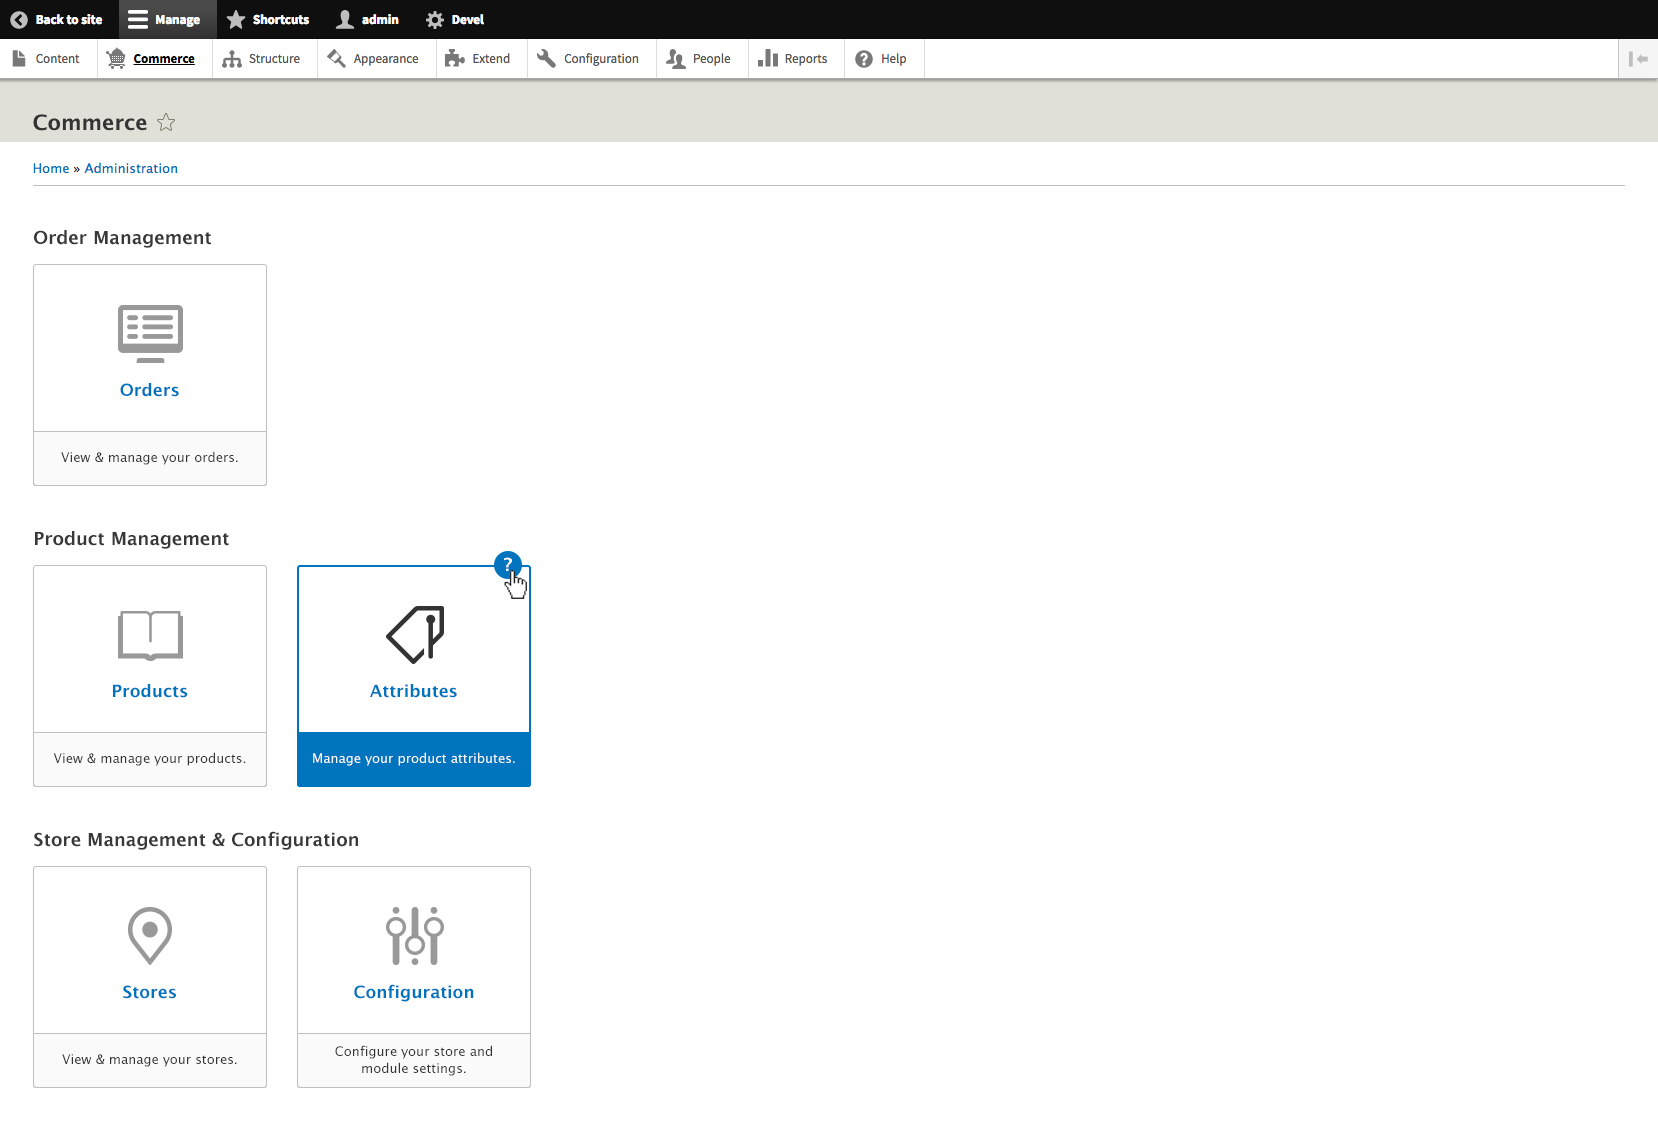Follow the Home breadcrumb link
The image size is (1658, 1141).
(51, 169)
